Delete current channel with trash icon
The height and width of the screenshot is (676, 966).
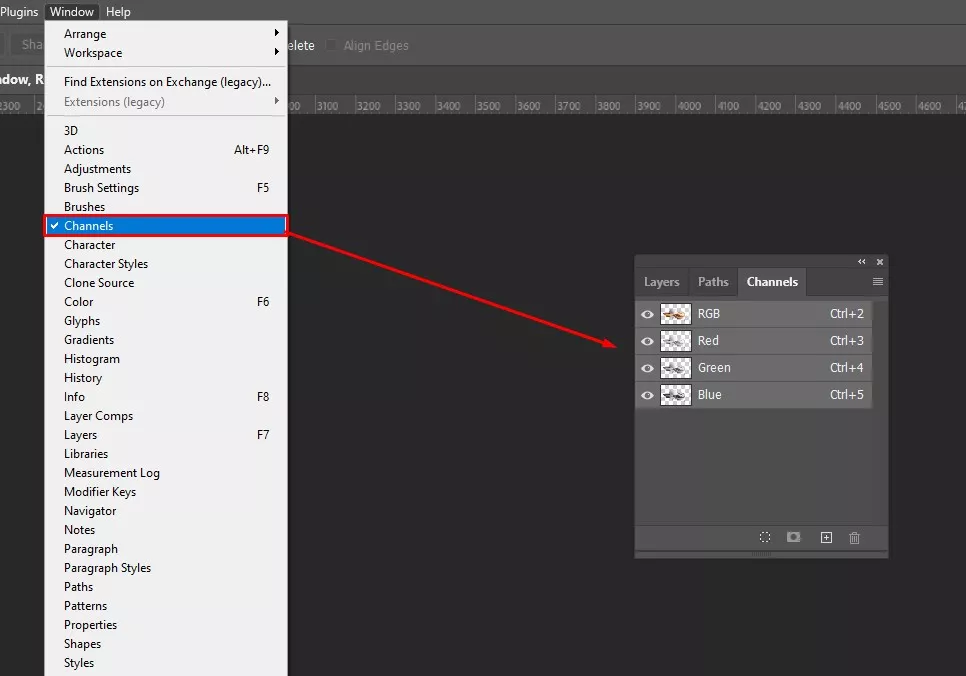tap(854, 537)
